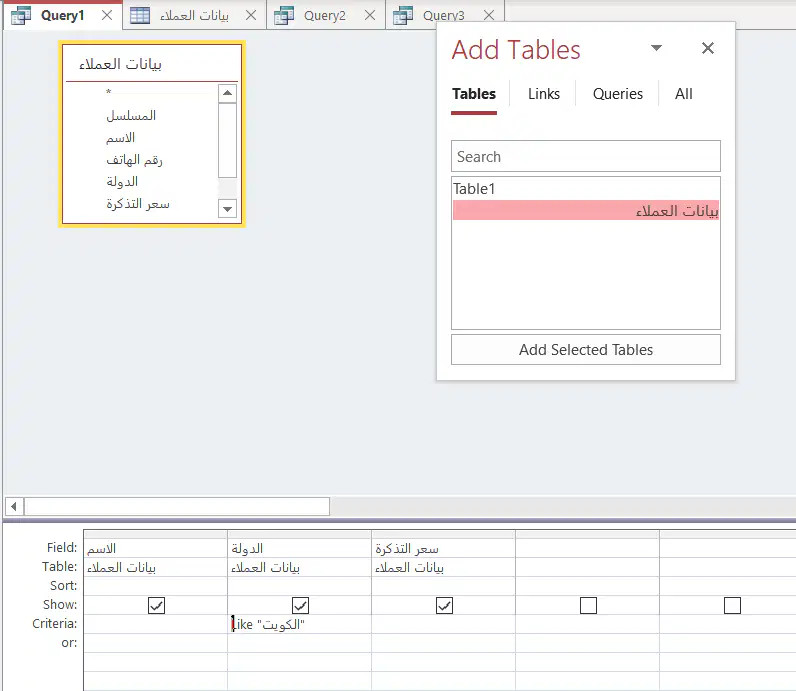Click the بيانات العملاء tab table icon
796x691 pixels.
tap(140, 15)
